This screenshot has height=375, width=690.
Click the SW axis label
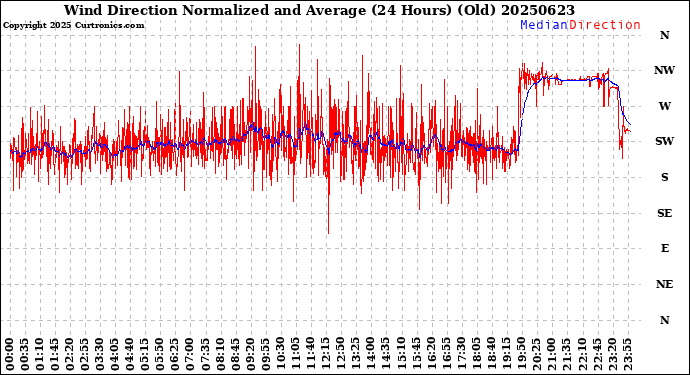point(664,141)
